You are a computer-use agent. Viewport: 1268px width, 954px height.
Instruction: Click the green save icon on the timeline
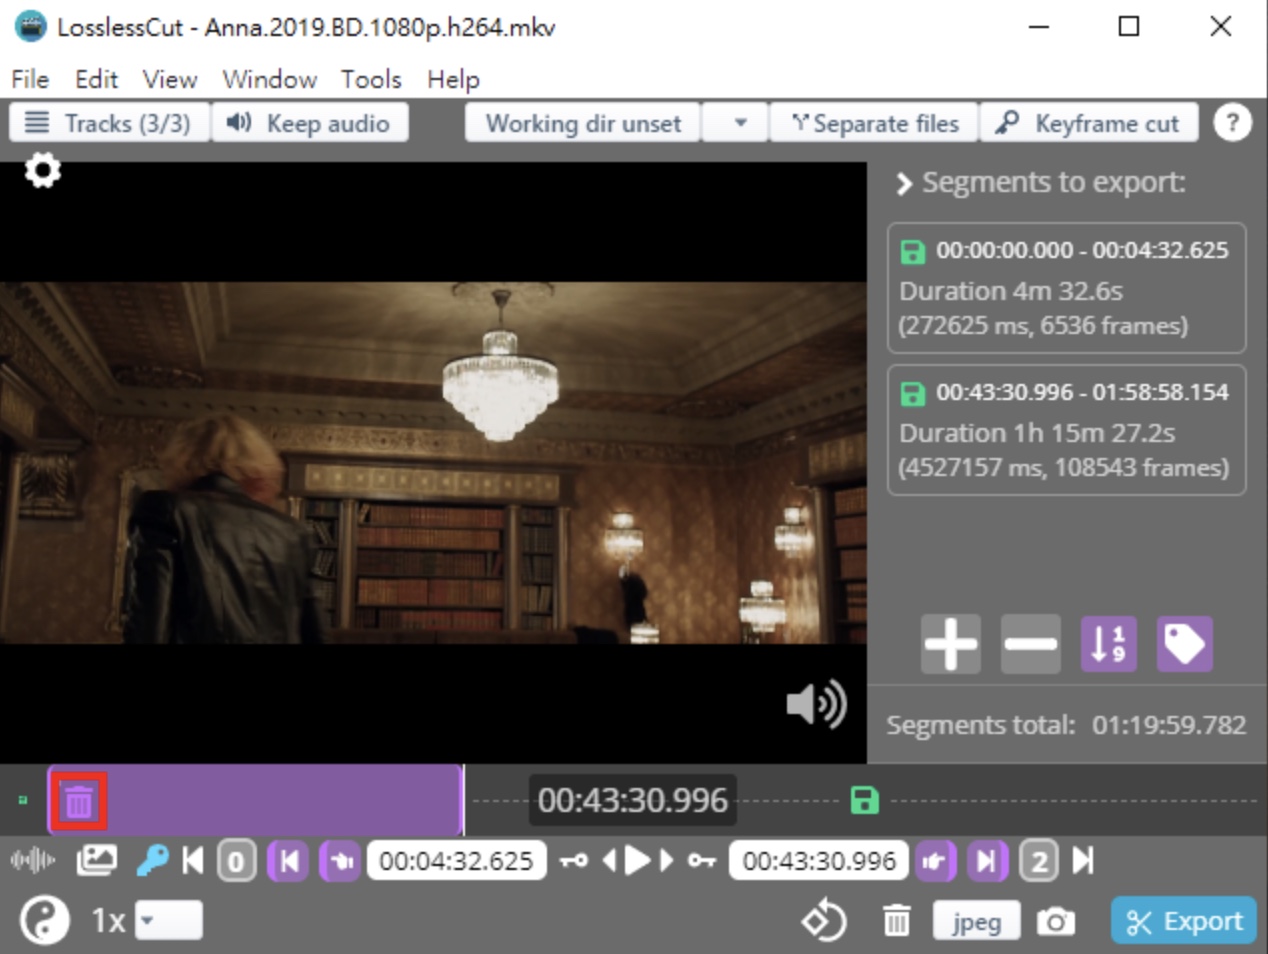click(864, 800)
